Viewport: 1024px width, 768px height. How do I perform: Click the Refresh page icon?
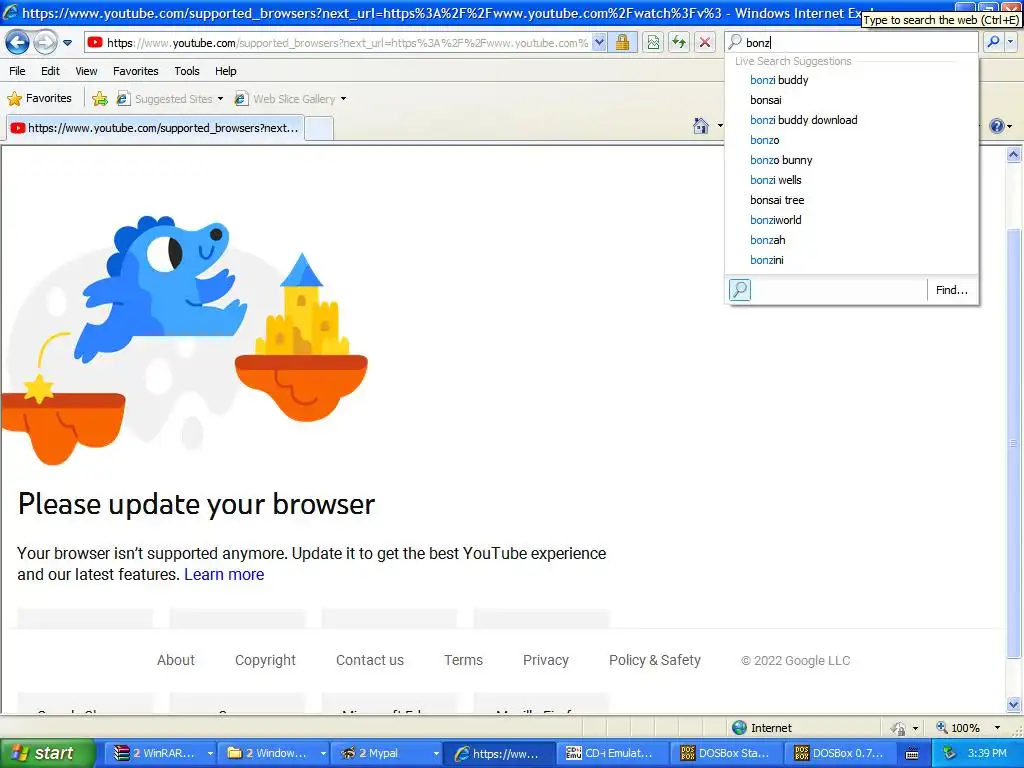coord(679,43)
